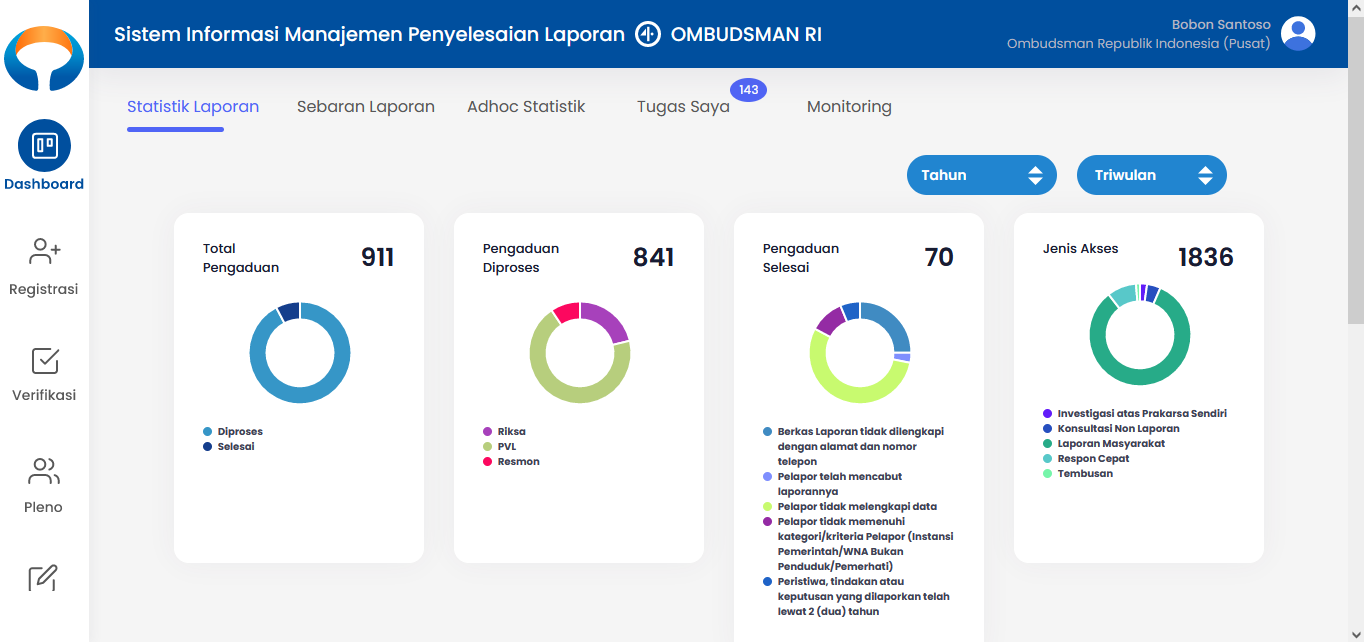Switch to the Adhoc Statistik tab
Image resolution: width=1364 pixels, height=642 pixels.
(x=526, y=107)
